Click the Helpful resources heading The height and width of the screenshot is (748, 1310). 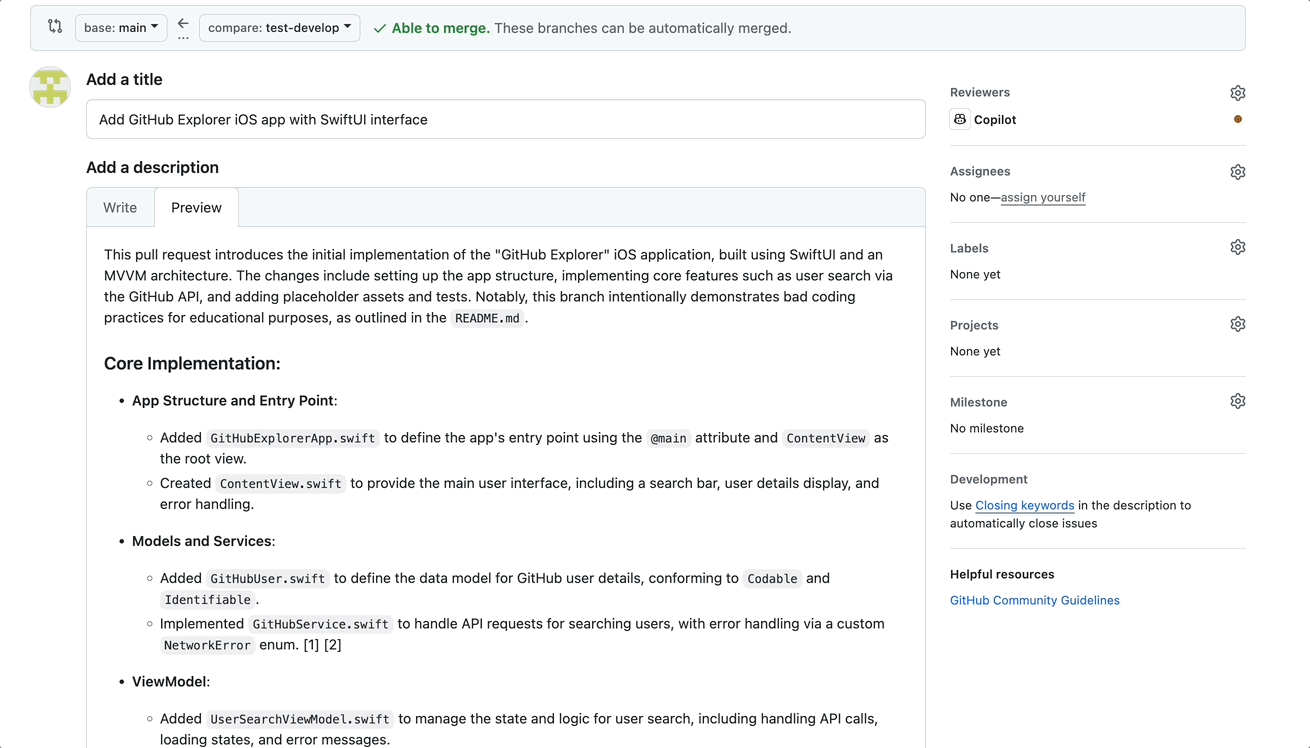coord(1002,574)
